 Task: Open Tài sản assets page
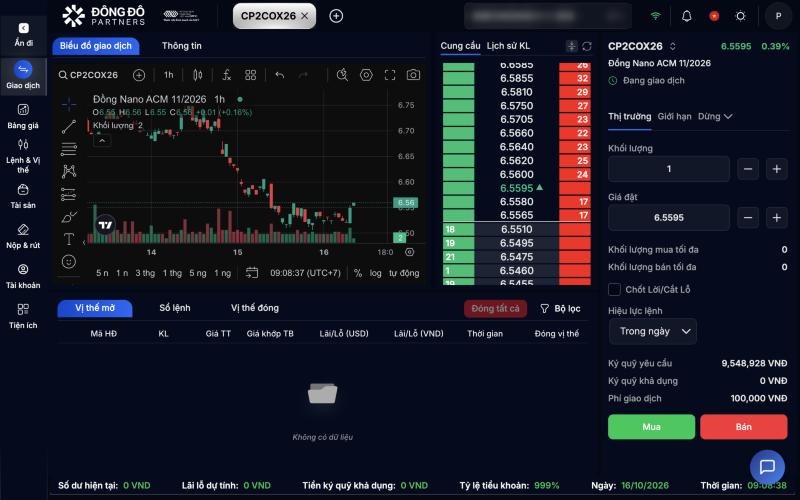pyautogui.click(x=23, y=196)
